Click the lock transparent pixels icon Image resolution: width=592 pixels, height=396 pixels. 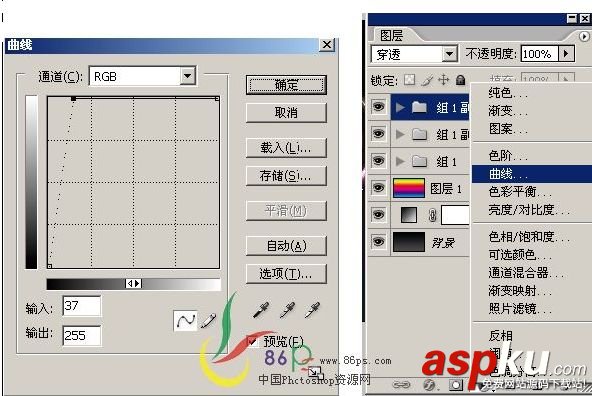410,80
